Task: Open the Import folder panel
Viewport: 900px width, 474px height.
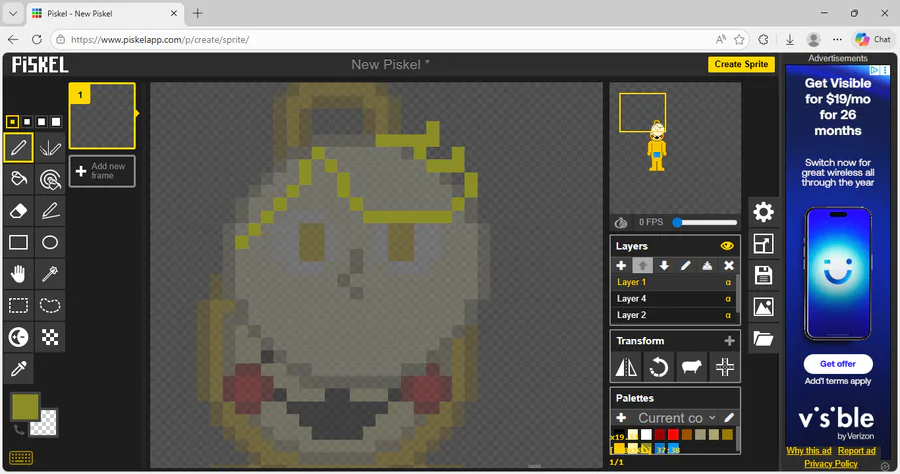Action: (x=763, y=339)
